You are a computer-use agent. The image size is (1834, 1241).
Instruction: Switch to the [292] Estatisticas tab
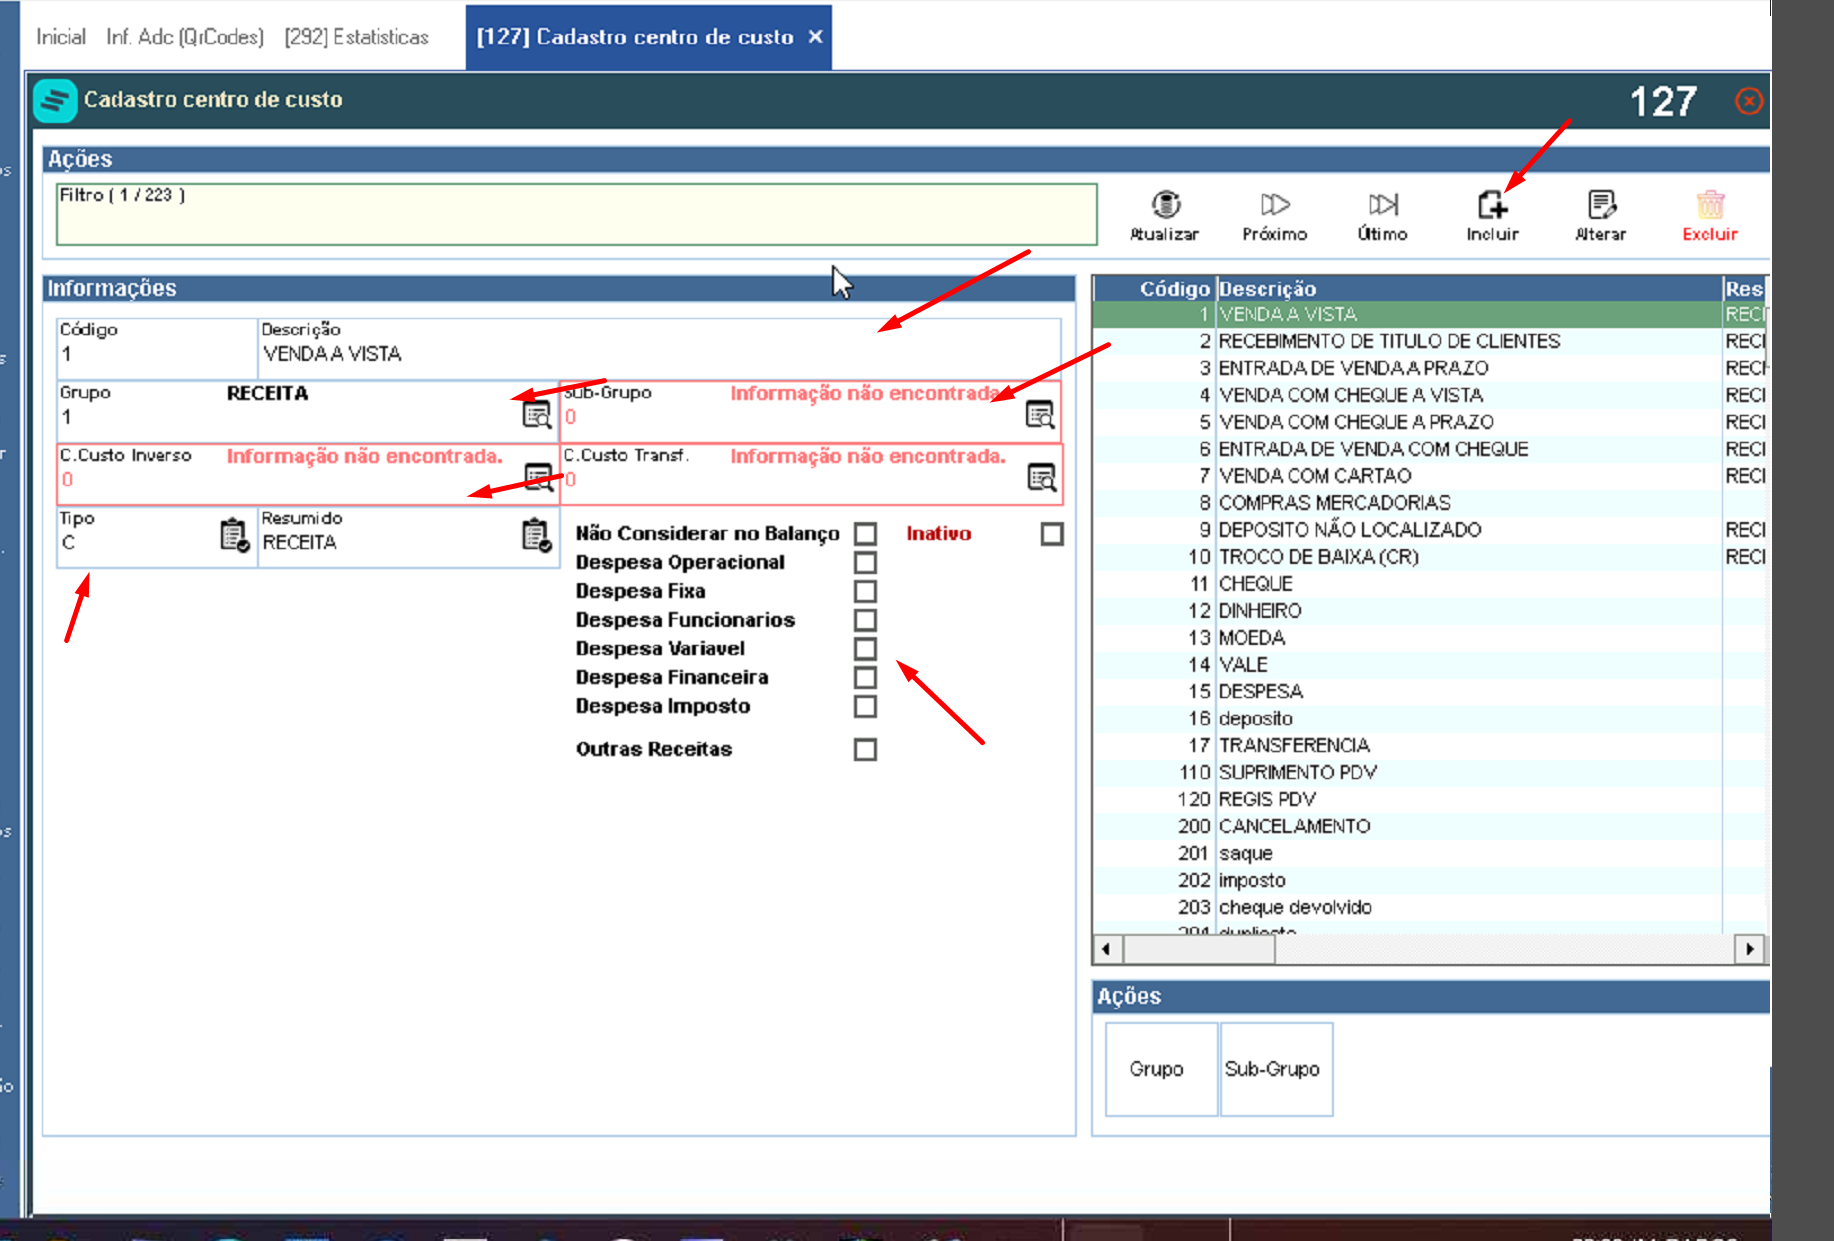(x=356, y=37)
